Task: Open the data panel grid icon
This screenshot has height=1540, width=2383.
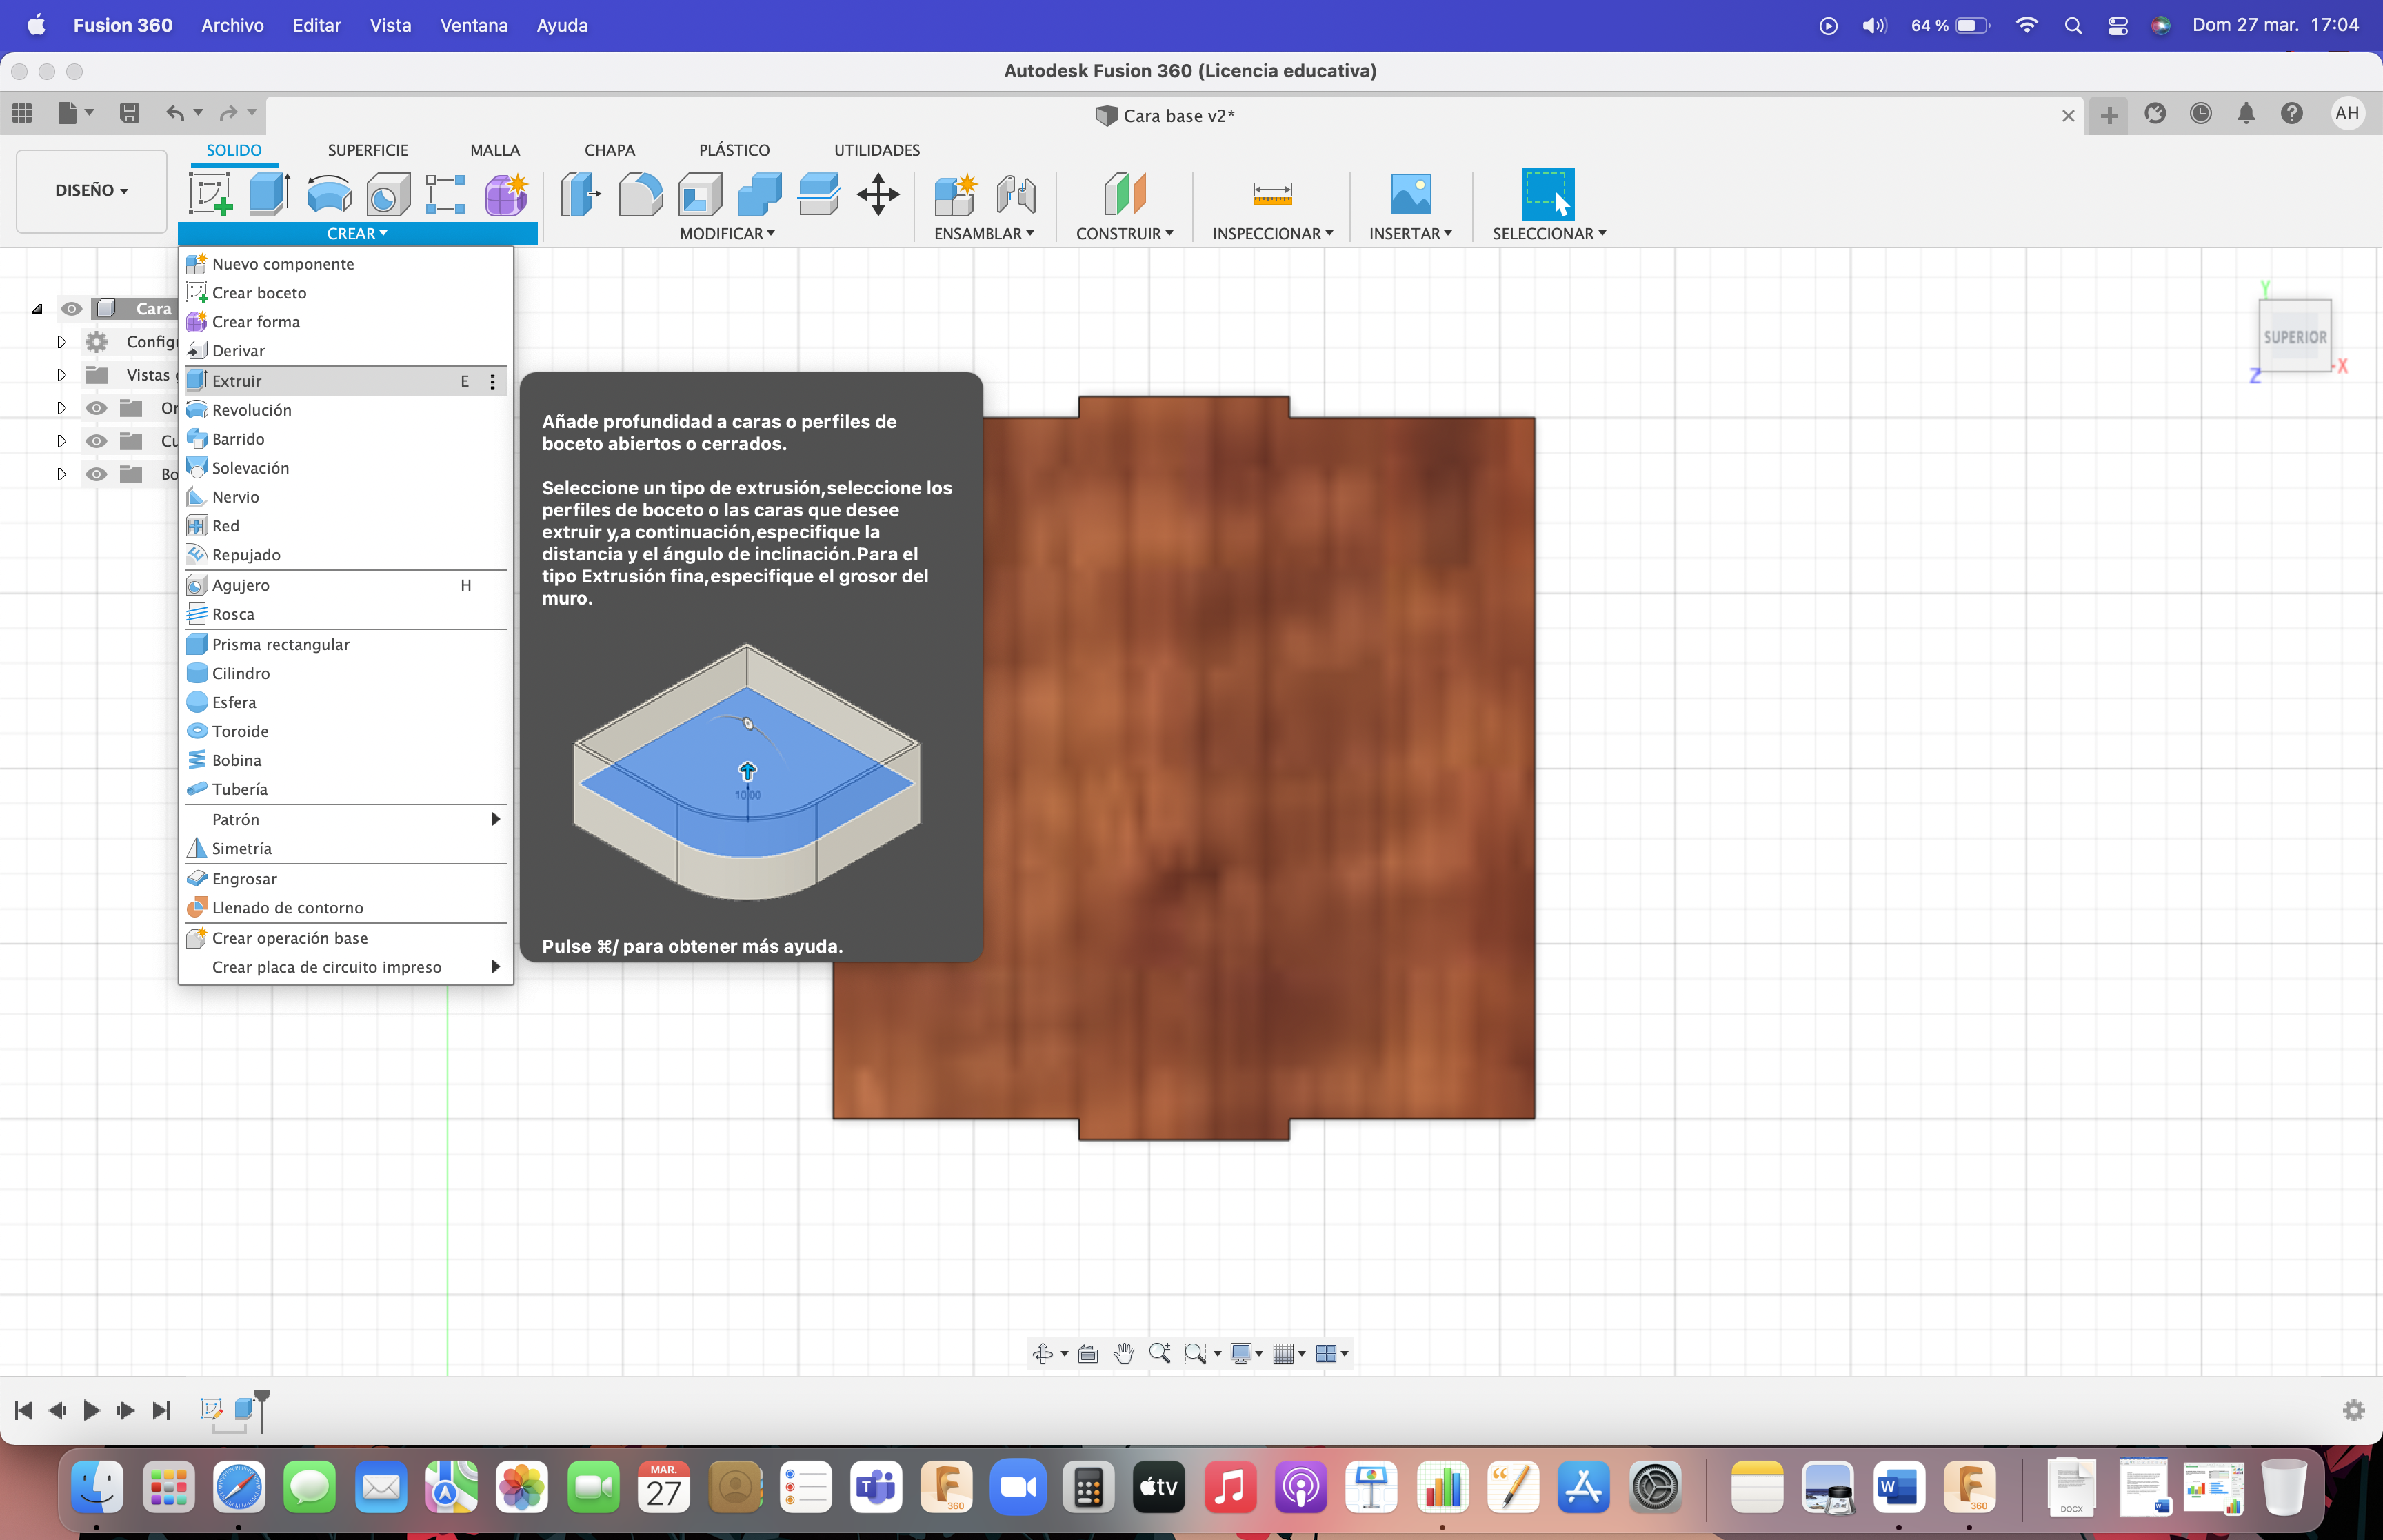Action: coord(22,113)
